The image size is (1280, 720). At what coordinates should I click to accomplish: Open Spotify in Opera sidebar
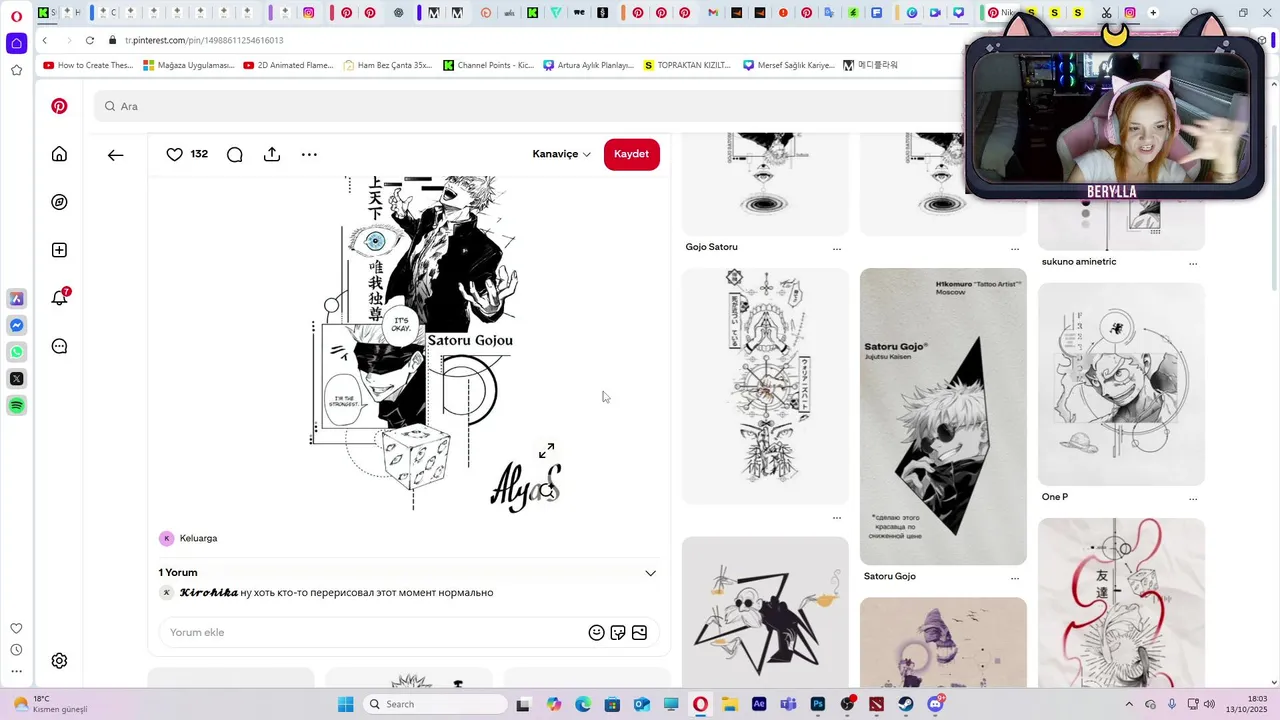[16, 406]
